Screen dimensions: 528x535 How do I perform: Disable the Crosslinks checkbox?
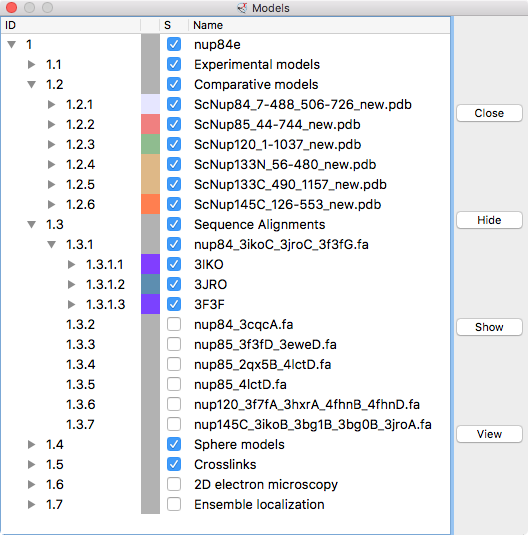(x=174, y=464)
